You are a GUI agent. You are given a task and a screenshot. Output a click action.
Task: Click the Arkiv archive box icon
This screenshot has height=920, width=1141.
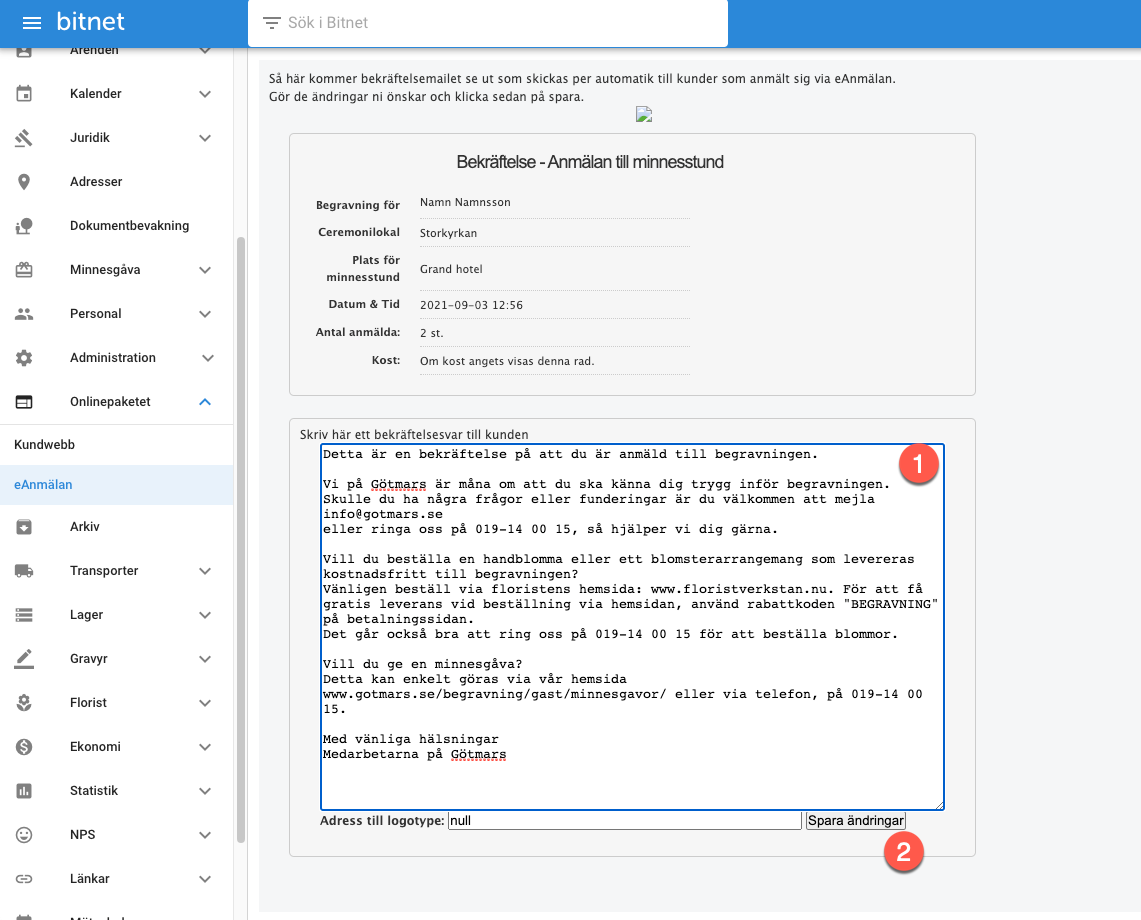[x=24, y=527]
